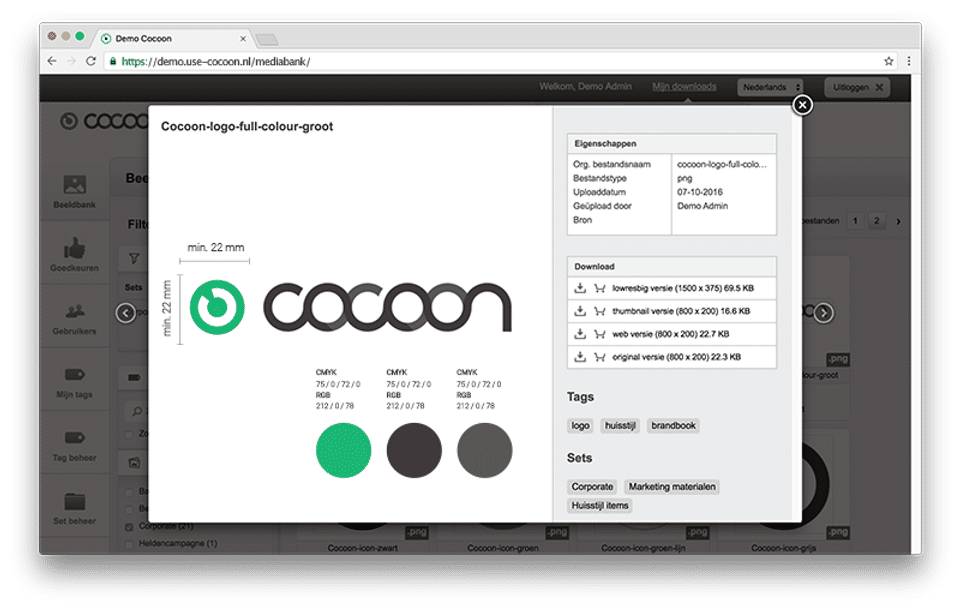
Task: Open the browser three-dot menu
Action: 909,61
